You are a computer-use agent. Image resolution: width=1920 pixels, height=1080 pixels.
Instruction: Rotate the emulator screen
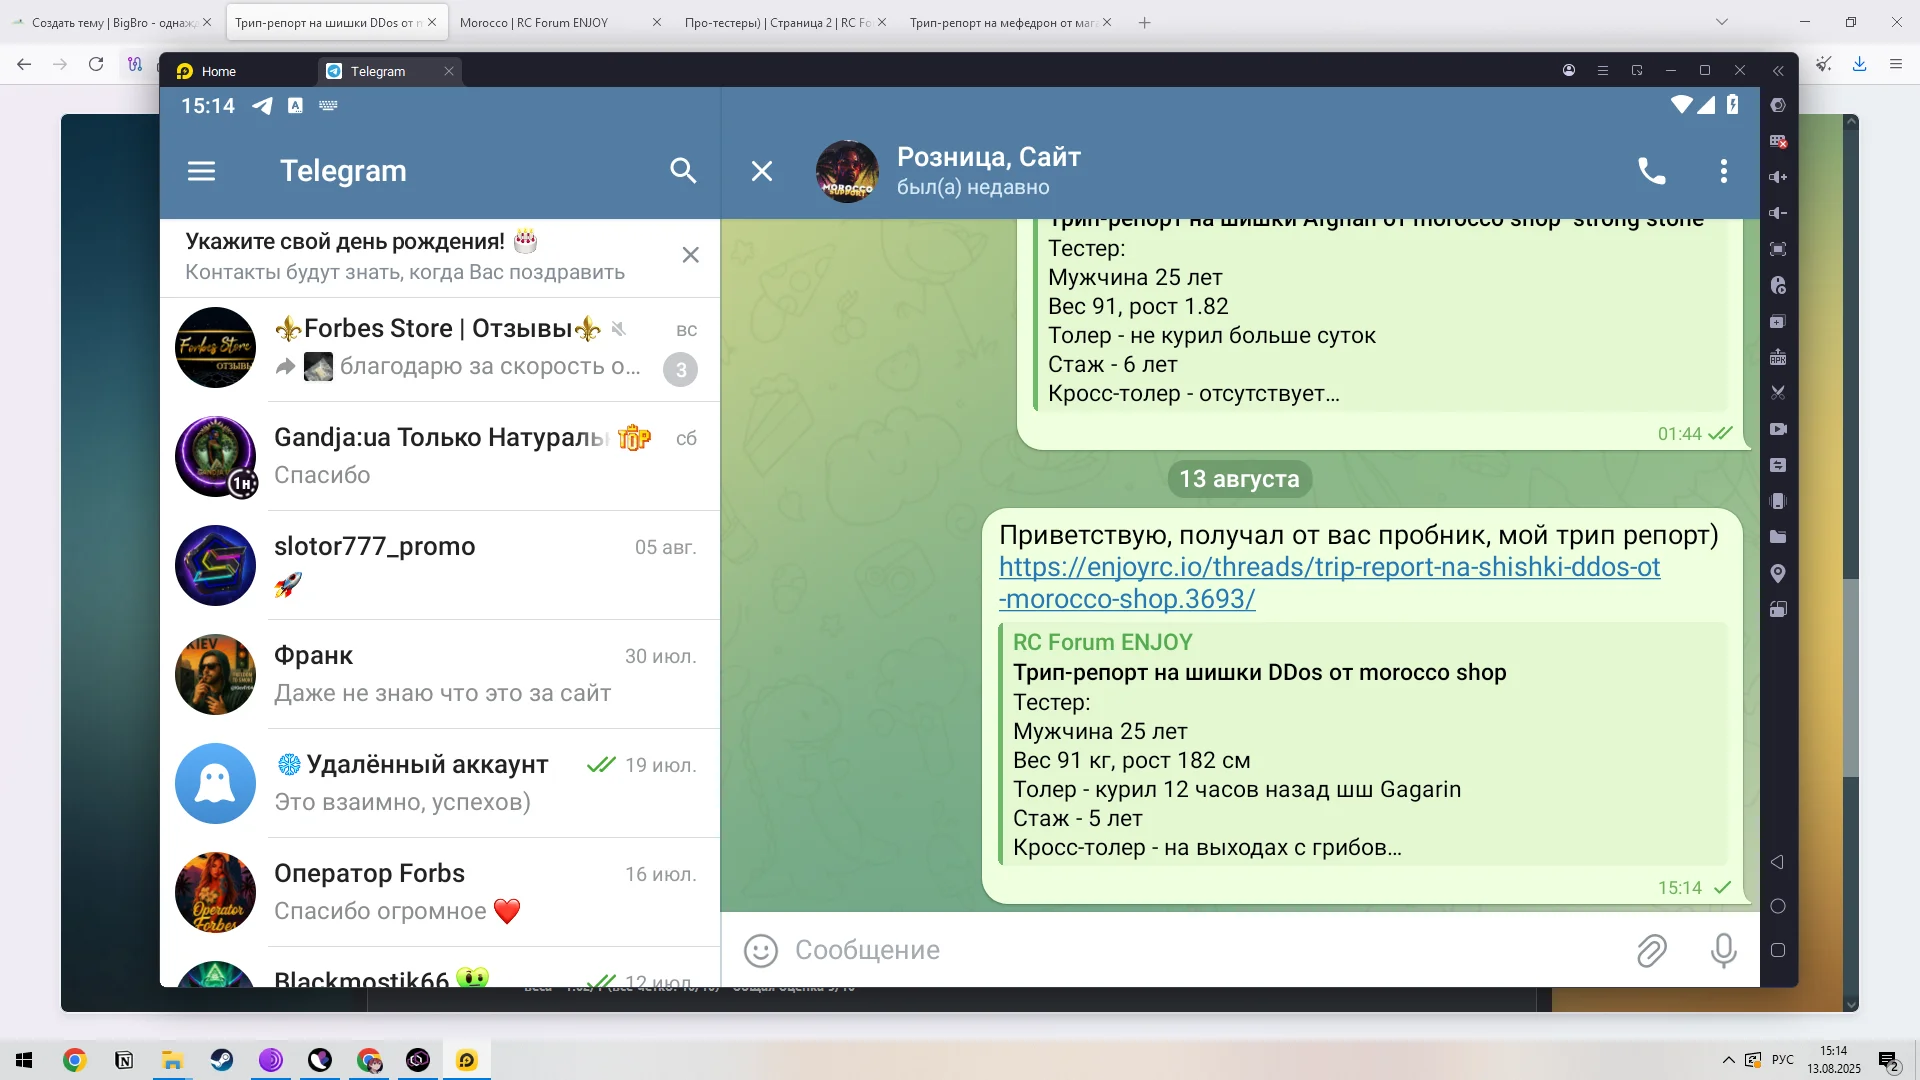(1778, 609)
